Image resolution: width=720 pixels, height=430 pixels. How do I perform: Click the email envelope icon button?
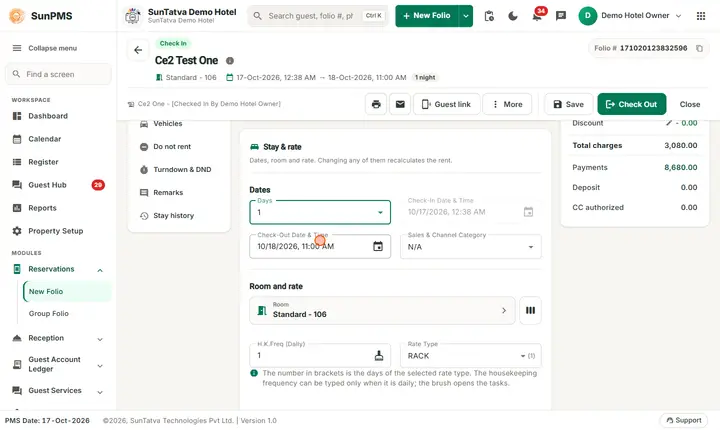[400, 104]
